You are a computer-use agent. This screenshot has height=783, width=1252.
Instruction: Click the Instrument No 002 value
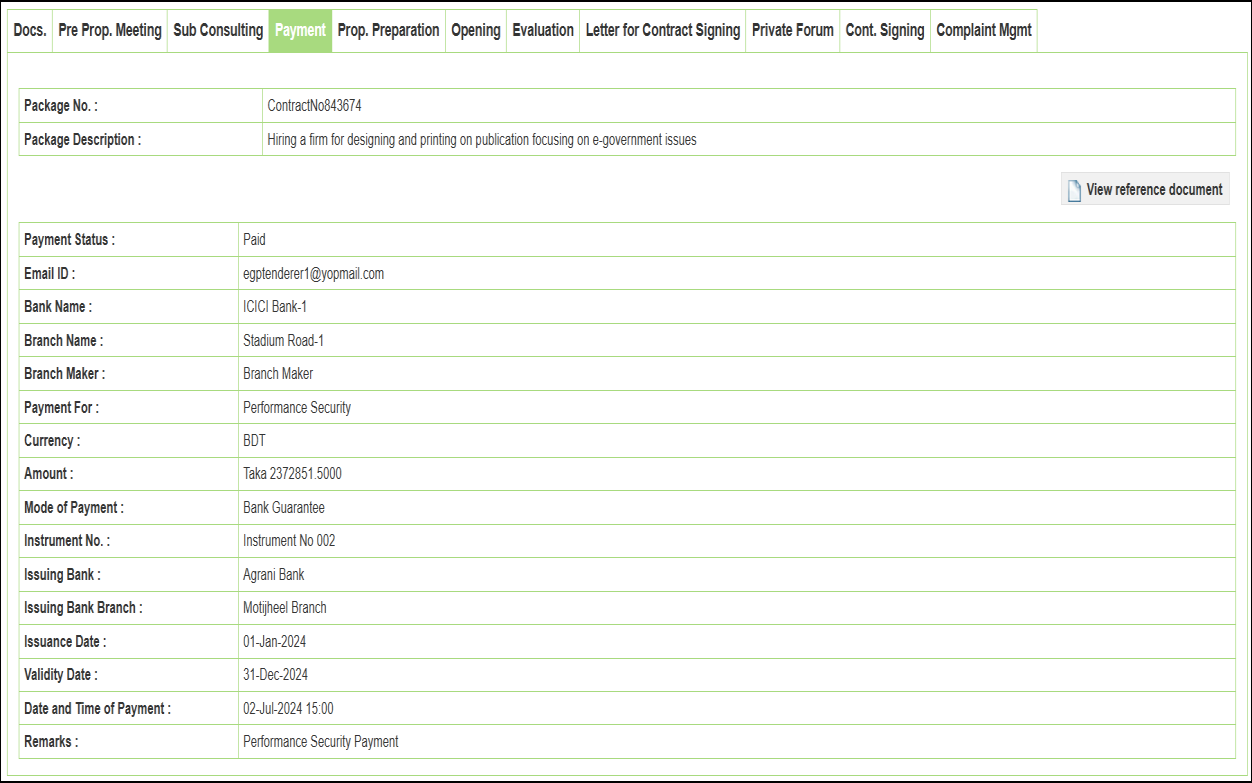[289, 541]
